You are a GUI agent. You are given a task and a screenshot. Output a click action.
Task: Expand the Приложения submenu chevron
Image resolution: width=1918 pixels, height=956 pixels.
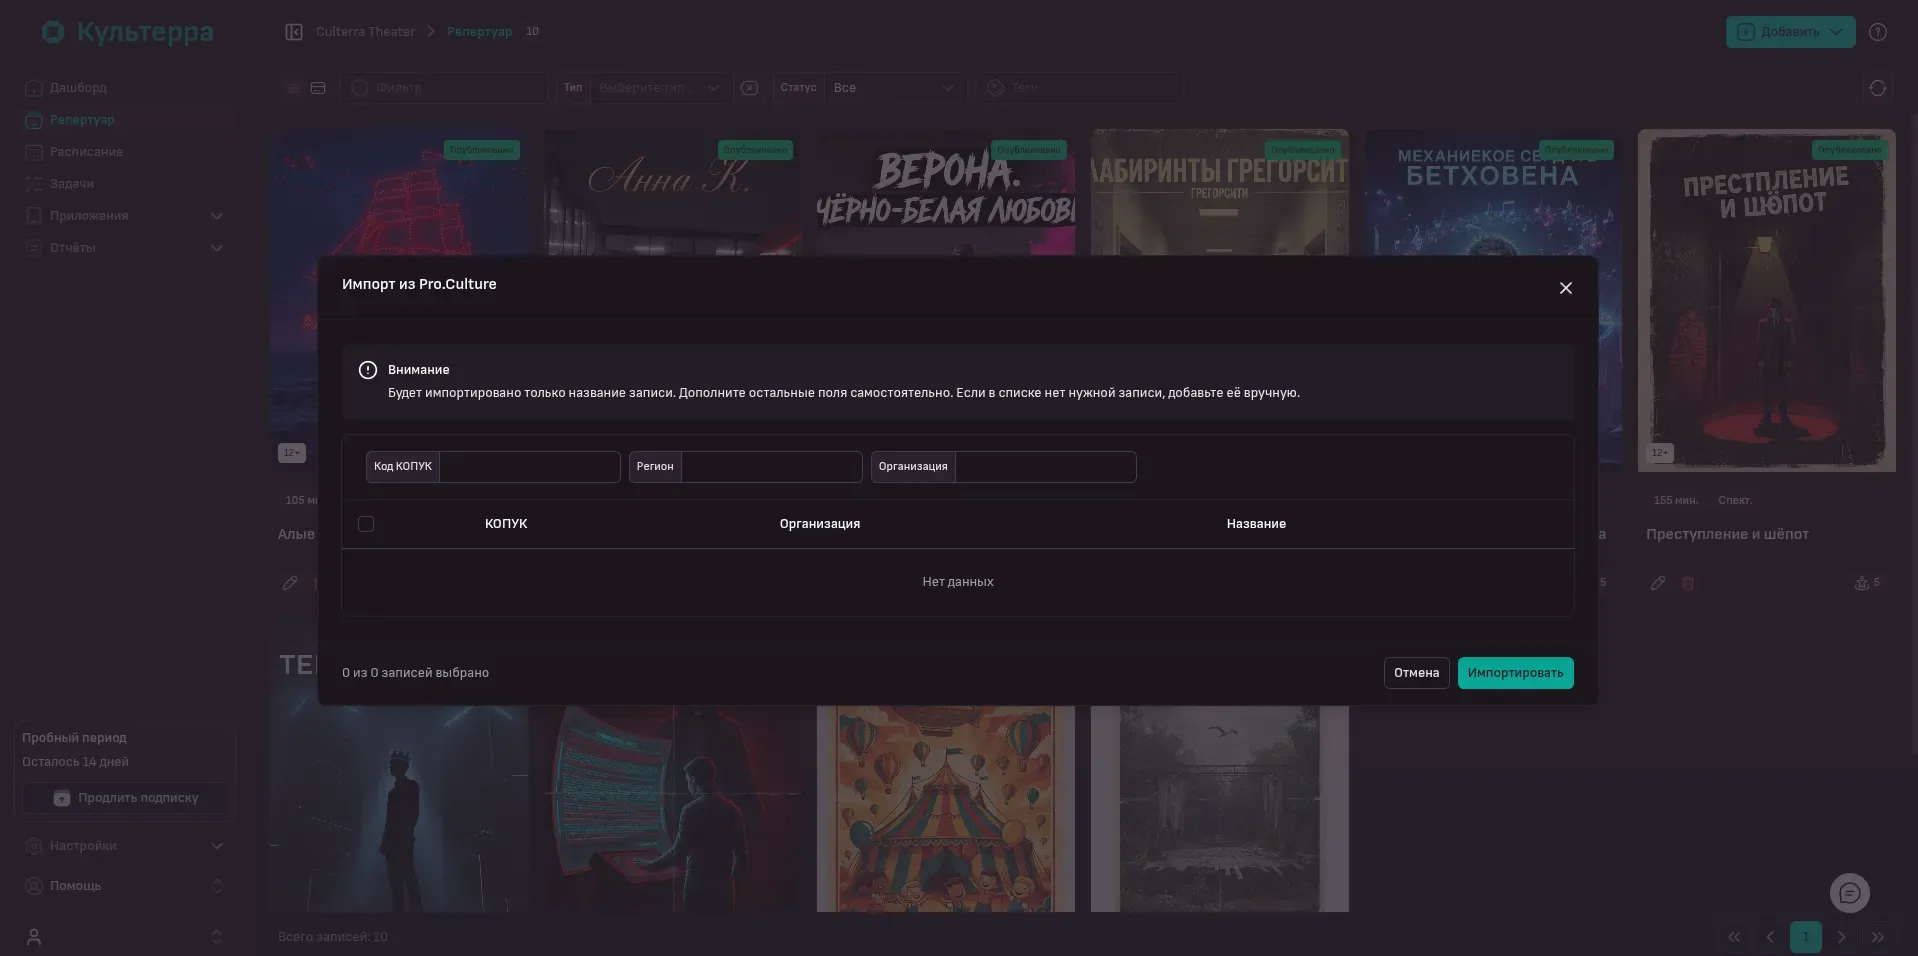tap(217, 216)
